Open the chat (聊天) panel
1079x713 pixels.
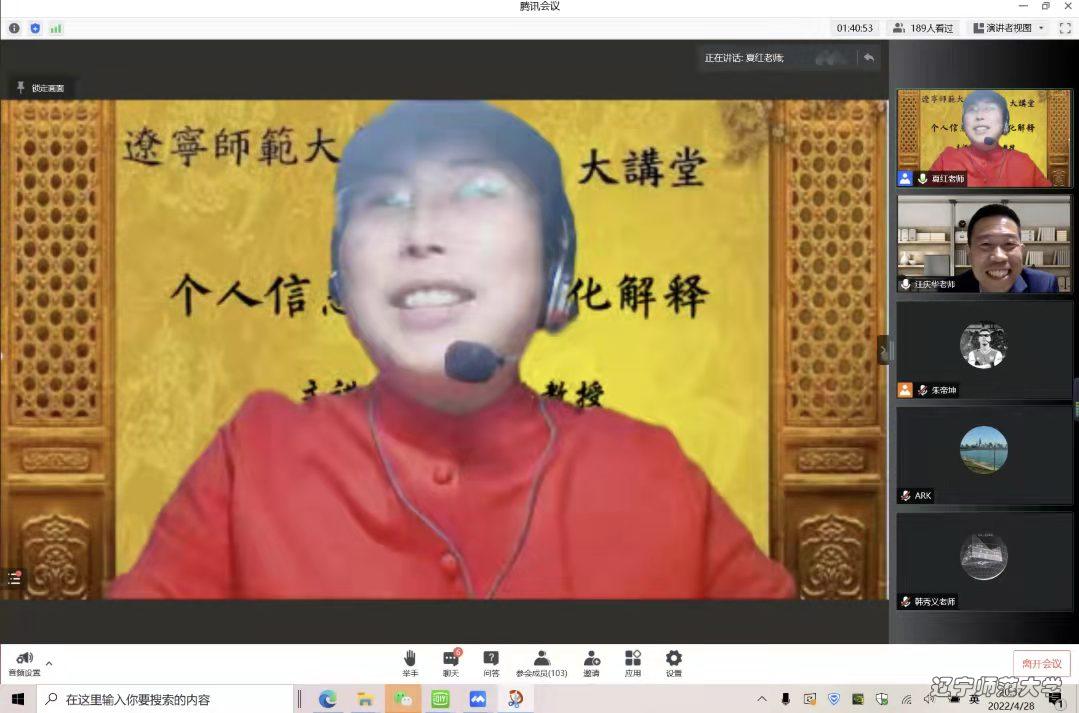tap(451, 661)
